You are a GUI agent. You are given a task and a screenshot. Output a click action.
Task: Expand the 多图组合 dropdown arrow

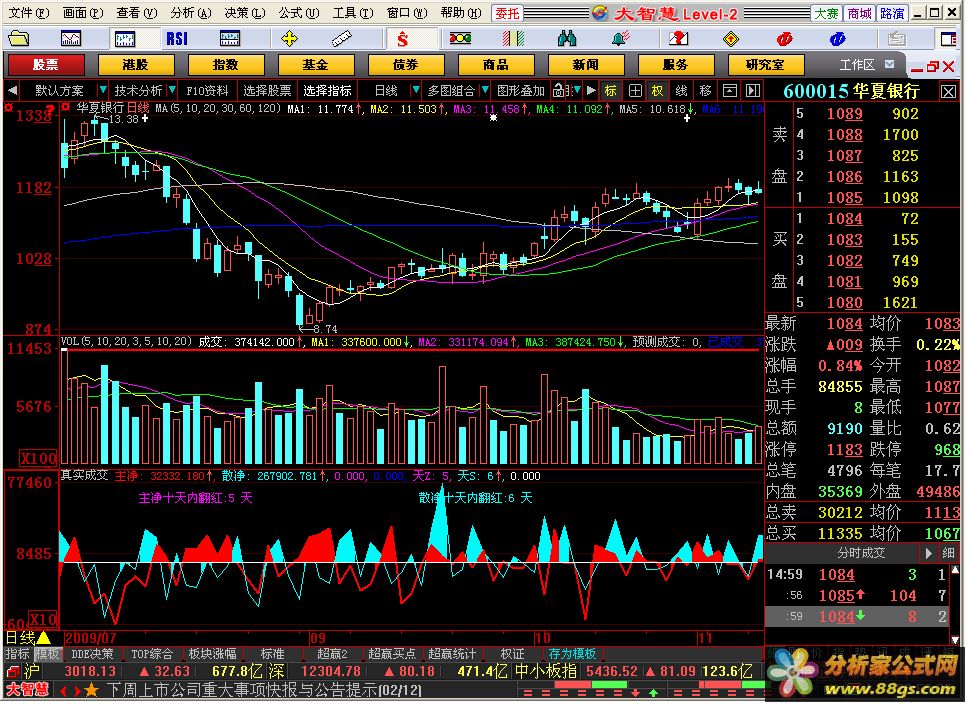tap(485, 91)
